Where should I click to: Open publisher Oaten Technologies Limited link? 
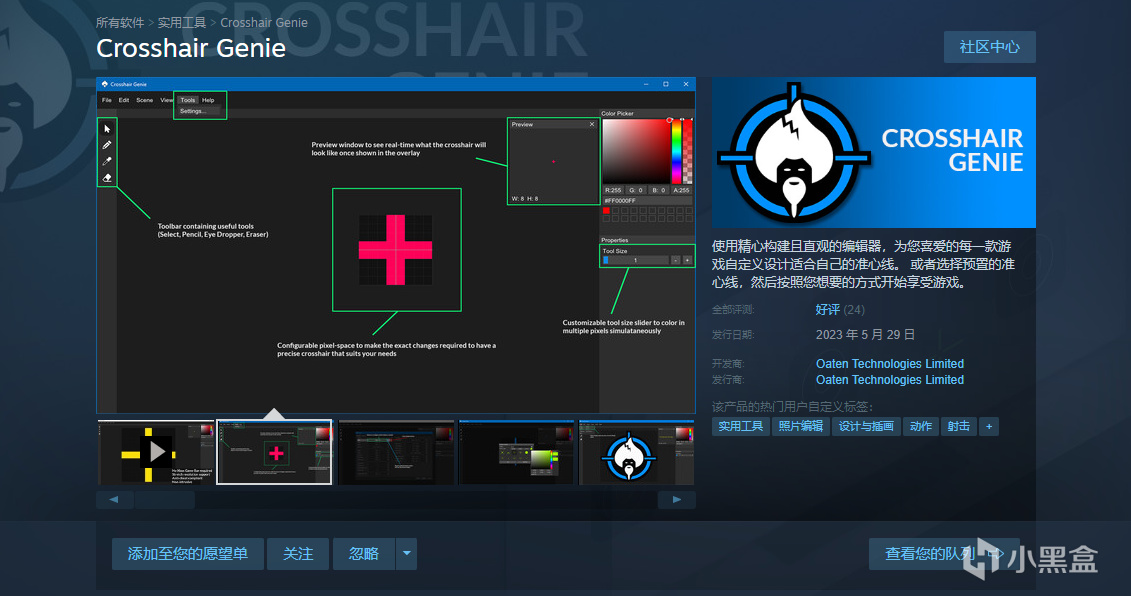(889, 380)
